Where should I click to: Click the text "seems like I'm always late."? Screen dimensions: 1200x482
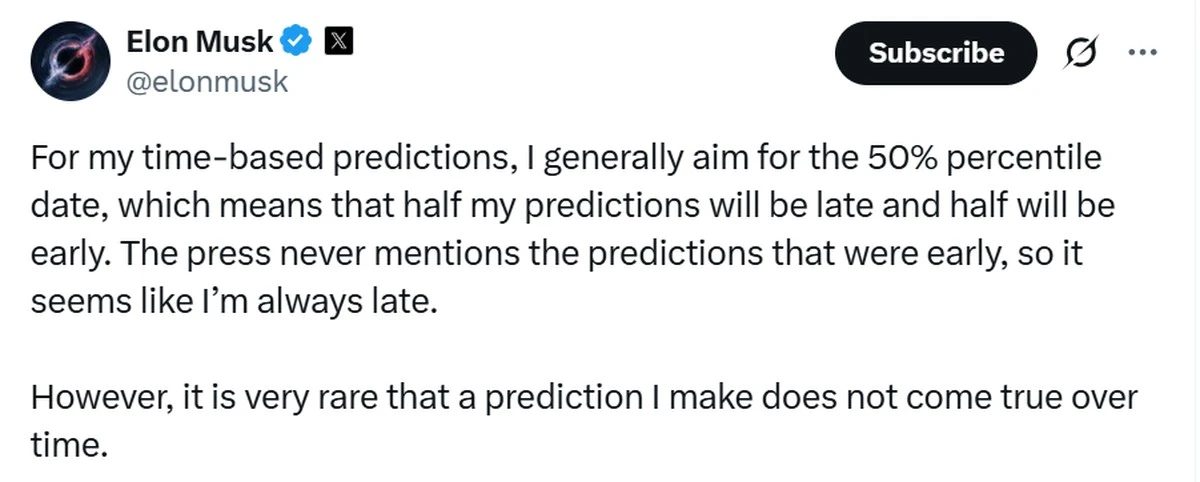click(234, 302)
